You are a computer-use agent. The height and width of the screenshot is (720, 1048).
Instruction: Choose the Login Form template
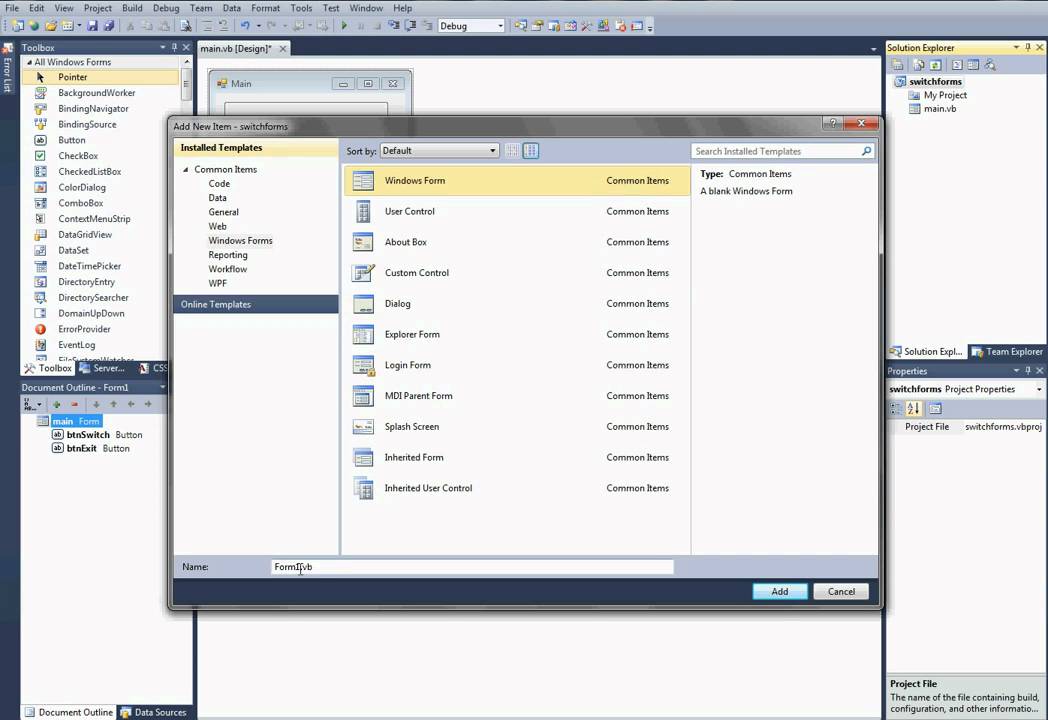517,365
